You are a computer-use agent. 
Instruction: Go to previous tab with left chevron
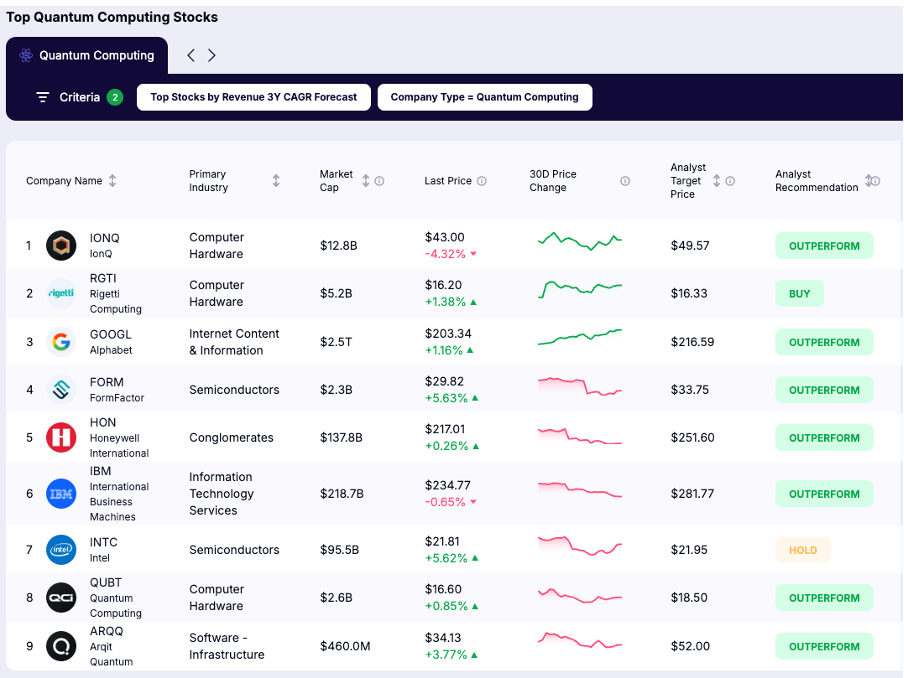click(191, 55)
